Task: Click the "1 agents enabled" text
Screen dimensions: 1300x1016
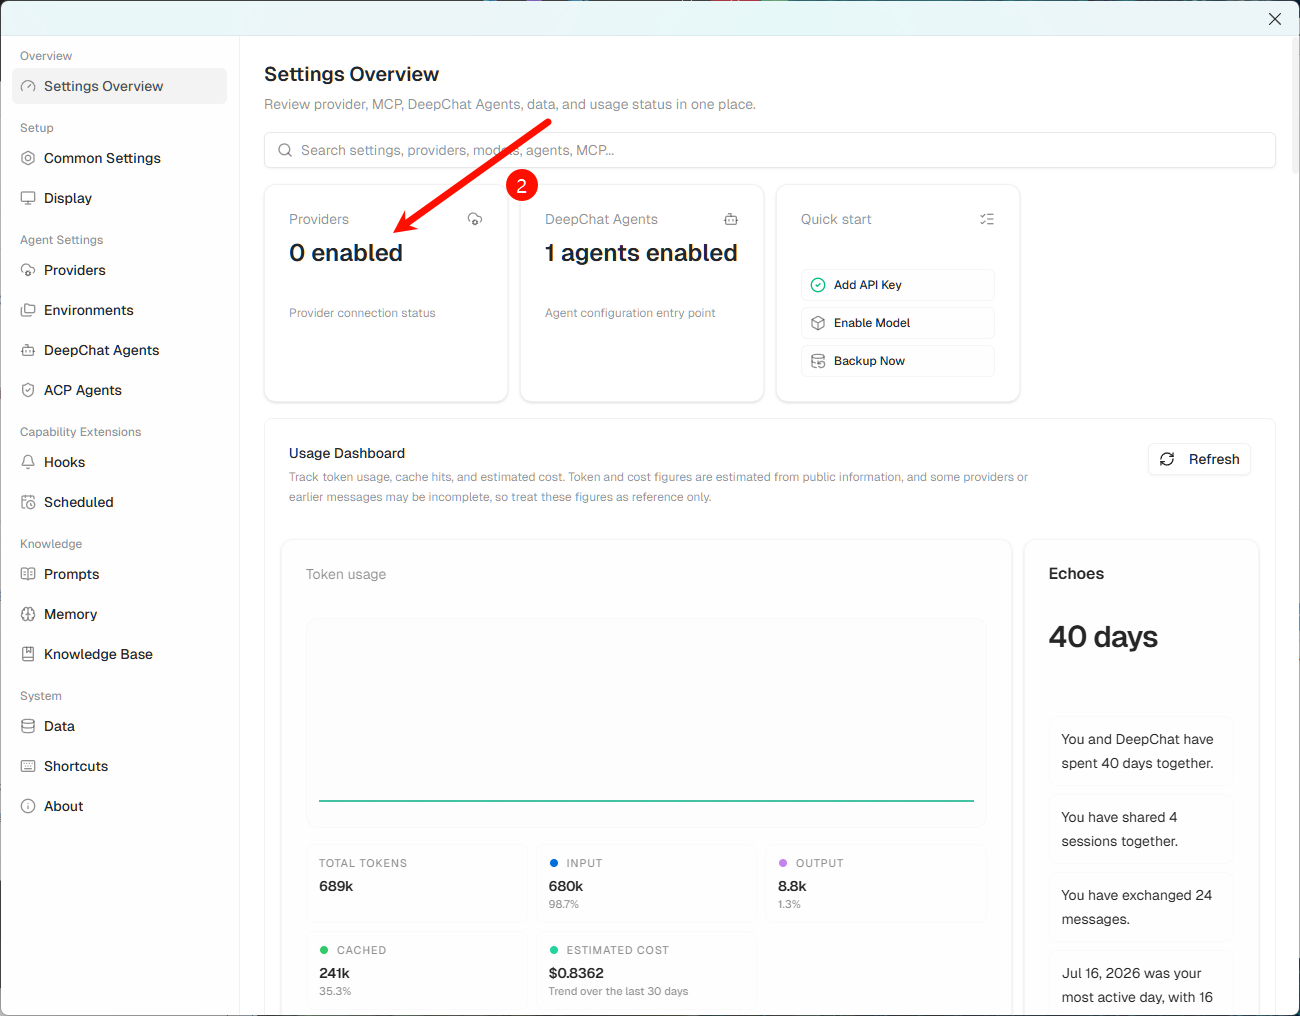Action: click(641, 253)
